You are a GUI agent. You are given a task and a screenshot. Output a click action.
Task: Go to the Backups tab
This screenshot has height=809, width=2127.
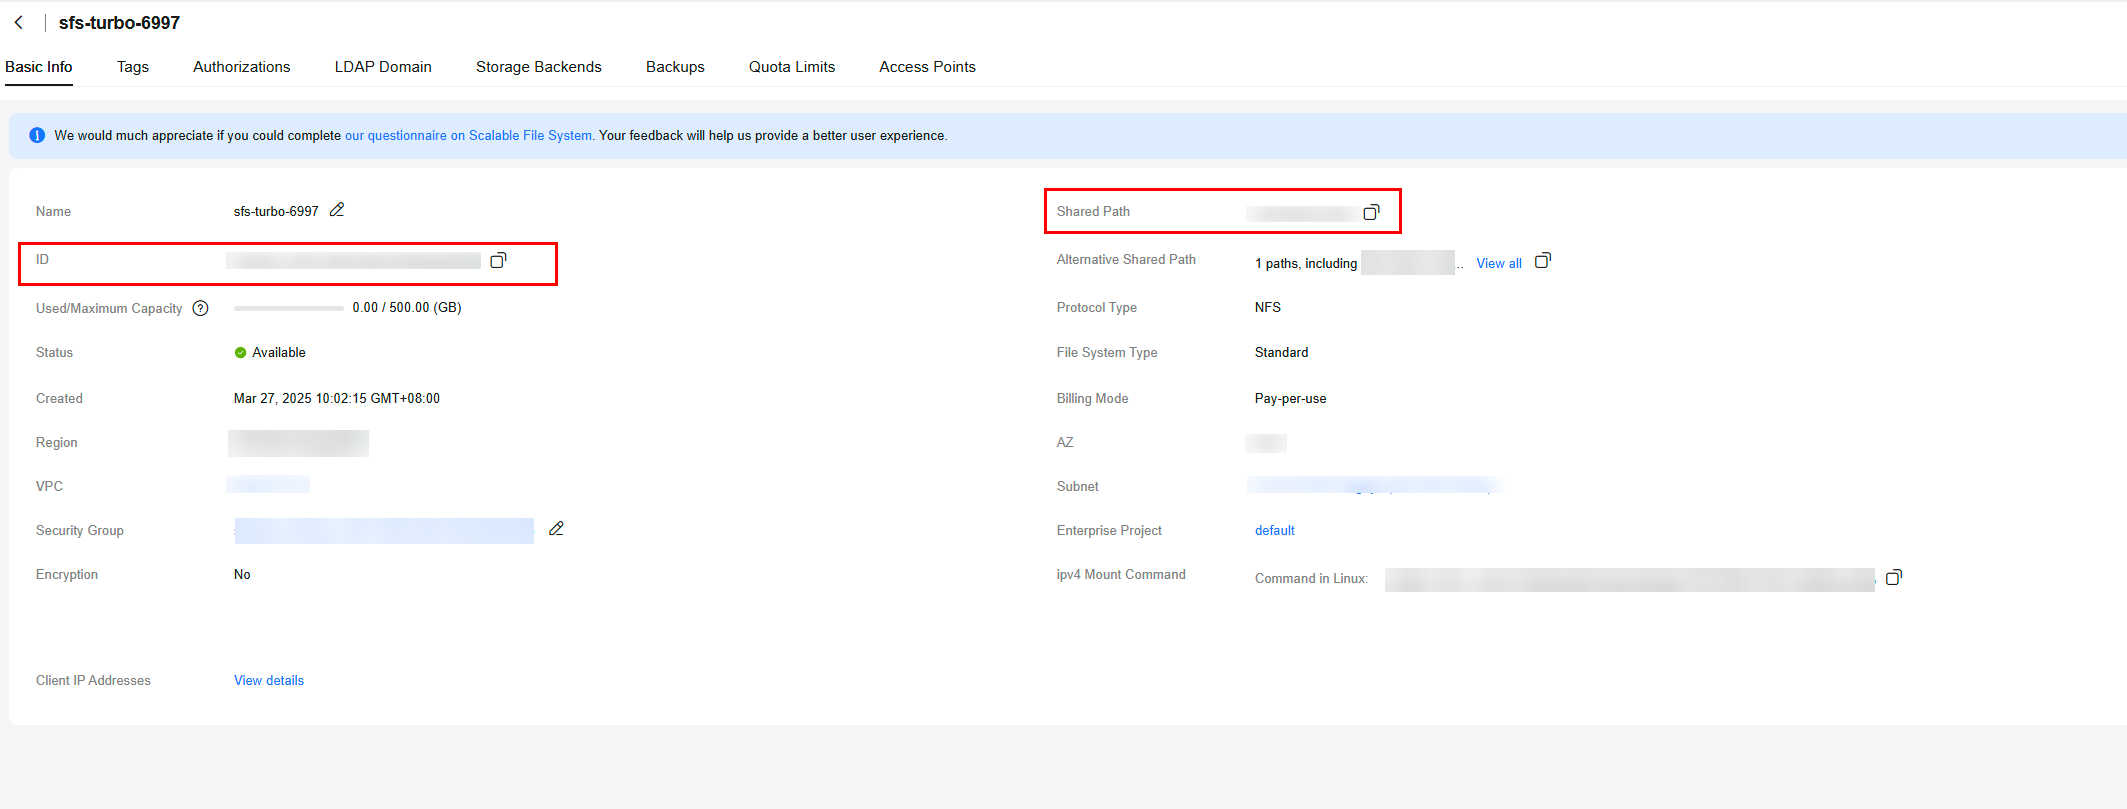point(675,67)
